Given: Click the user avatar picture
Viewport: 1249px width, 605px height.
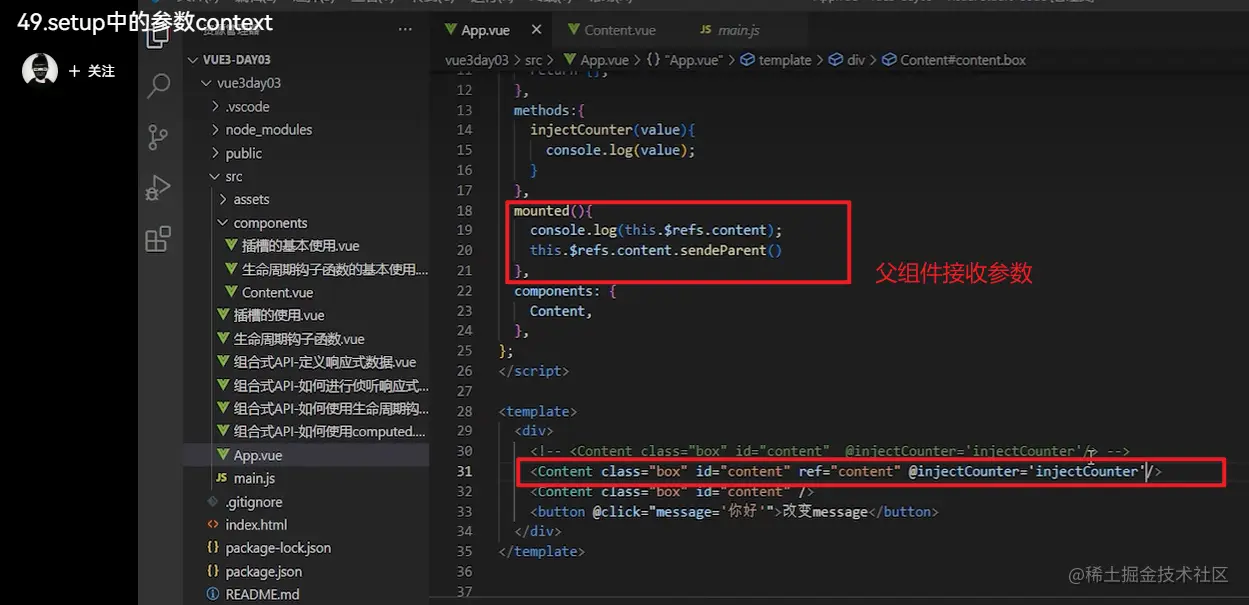Looking at the screenshot, I should pos(40,71).
